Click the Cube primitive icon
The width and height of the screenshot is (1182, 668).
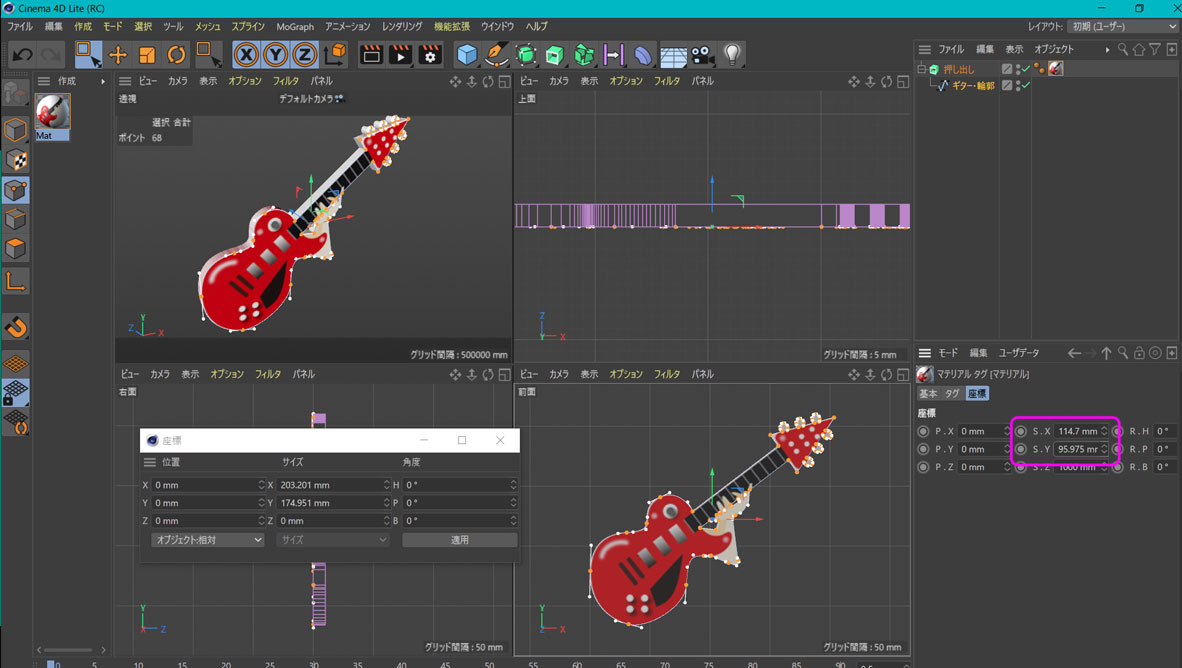(467, 55)
